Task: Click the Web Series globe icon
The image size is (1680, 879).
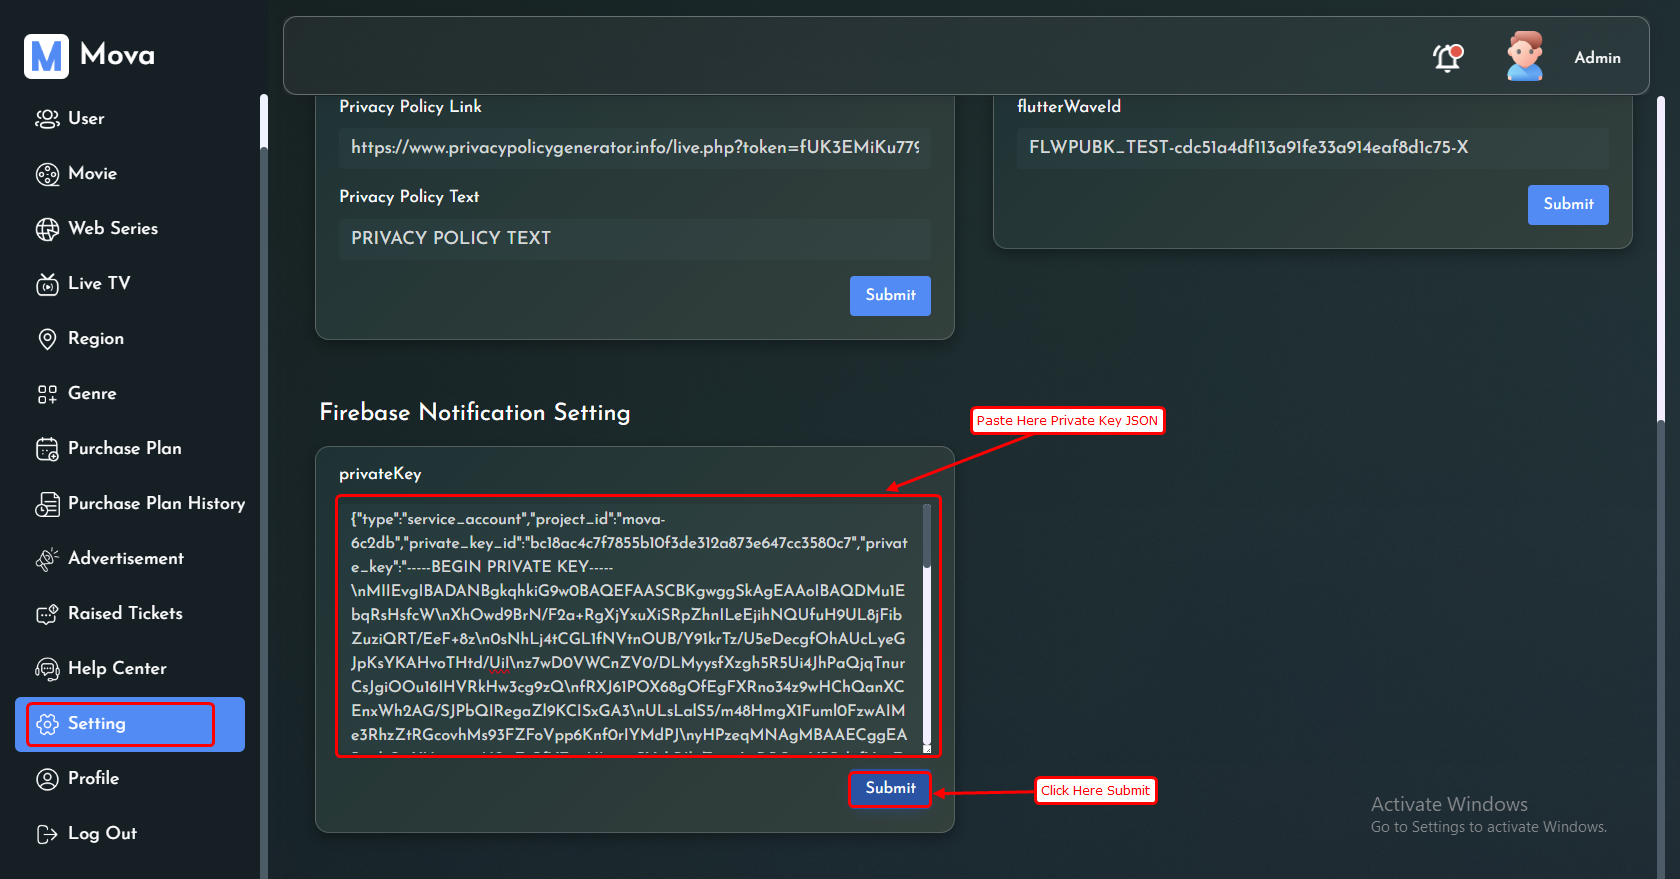Action: click(x=47, y=229)
